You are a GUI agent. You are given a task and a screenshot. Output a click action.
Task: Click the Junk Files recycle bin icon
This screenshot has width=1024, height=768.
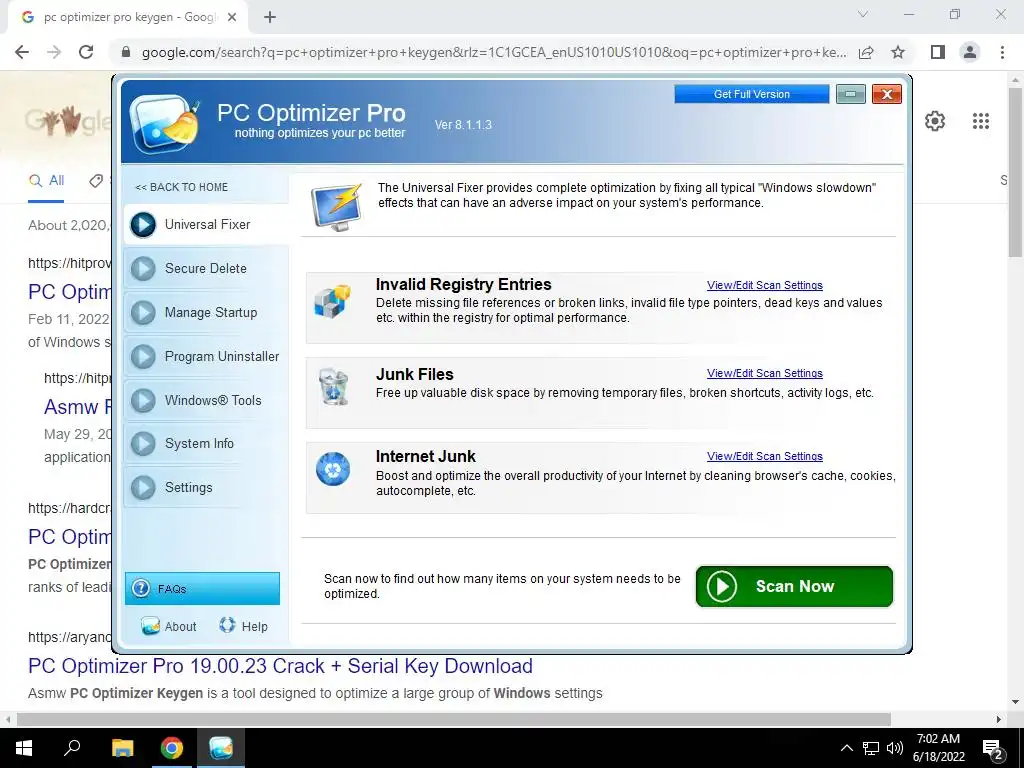[x=334, y=387]
